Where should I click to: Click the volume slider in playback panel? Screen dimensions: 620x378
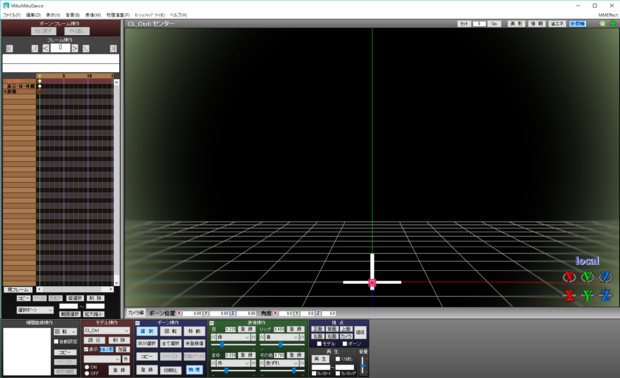[x=363, y=365]
